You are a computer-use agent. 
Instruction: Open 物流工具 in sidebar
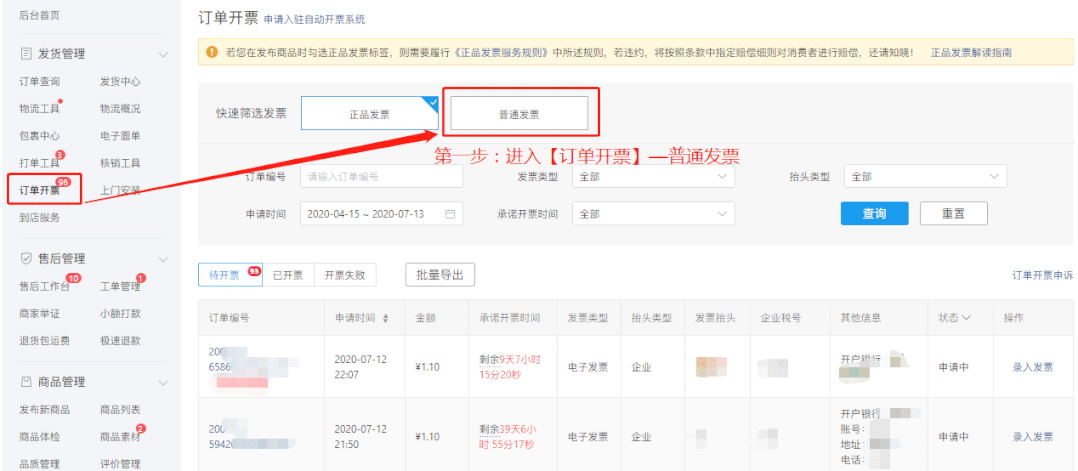click(x=39, y=109)
